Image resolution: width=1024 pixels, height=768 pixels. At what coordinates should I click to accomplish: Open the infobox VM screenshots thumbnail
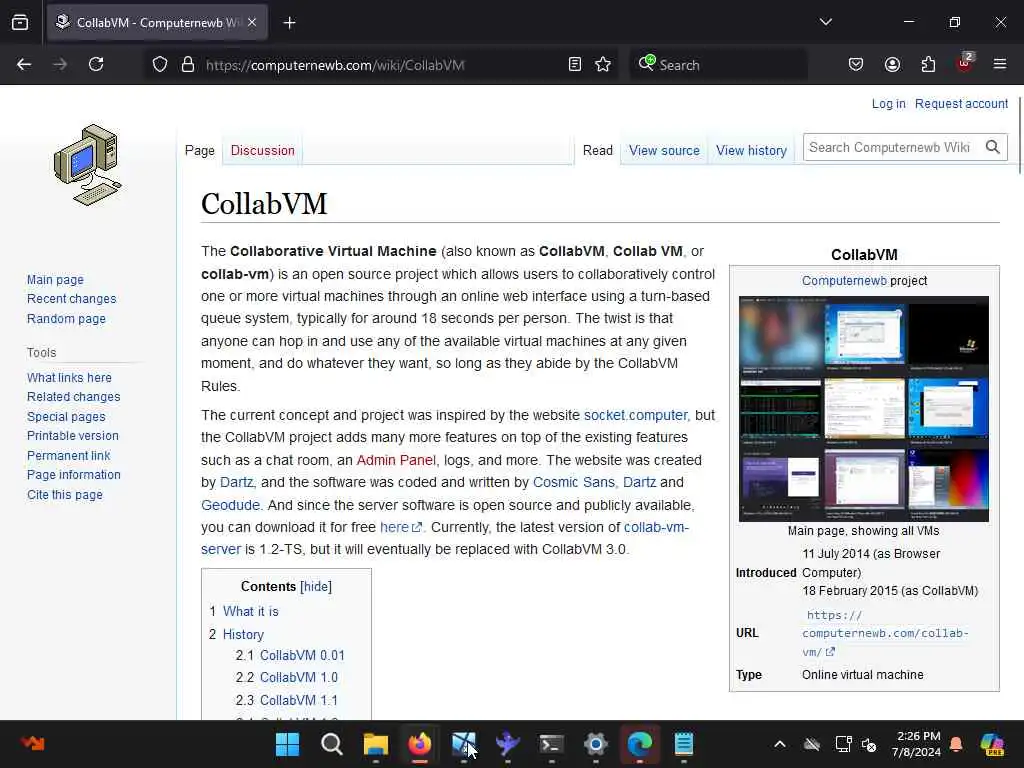(x=863, y=409)
